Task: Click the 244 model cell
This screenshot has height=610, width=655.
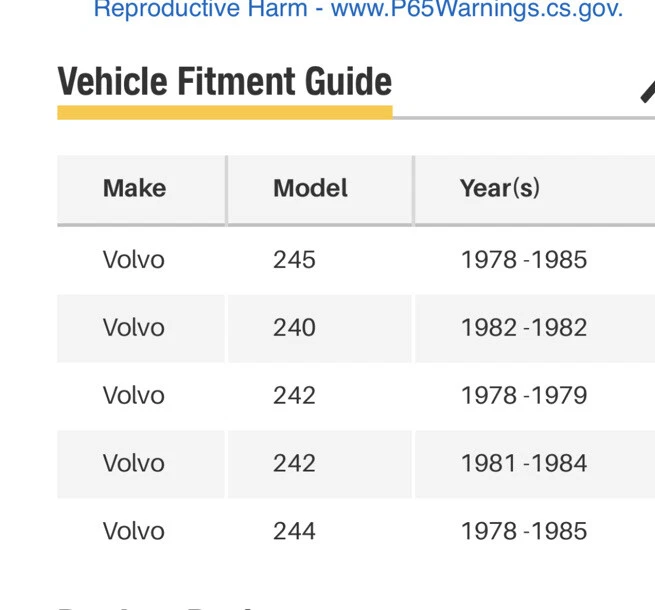Action: pyautogui.click(x=294, y=531)
